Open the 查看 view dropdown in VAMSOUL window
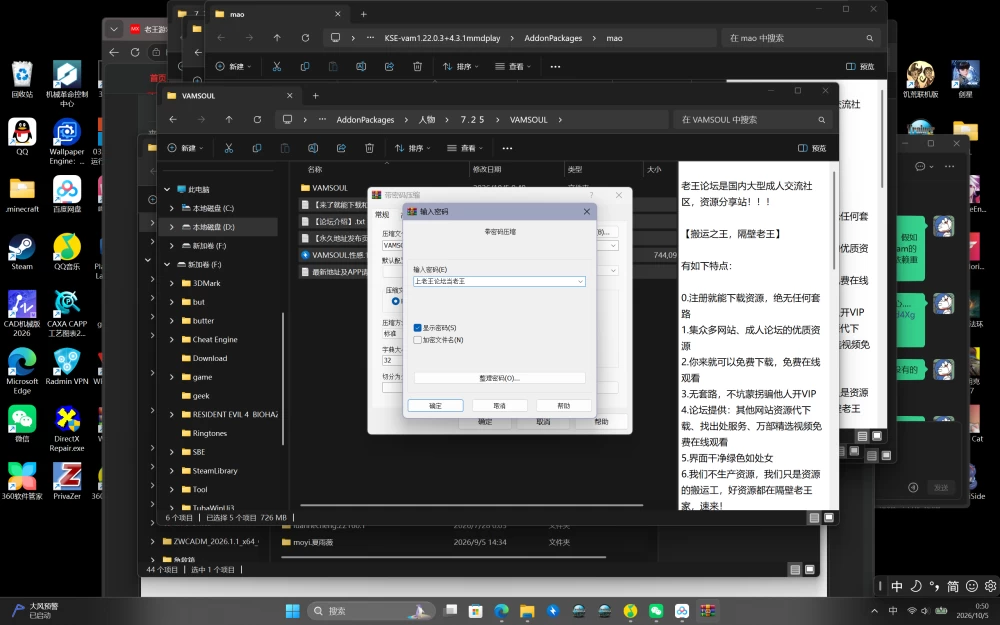Image resolution: width=1000 pixels, height=625 pixels. pos(465,148)
